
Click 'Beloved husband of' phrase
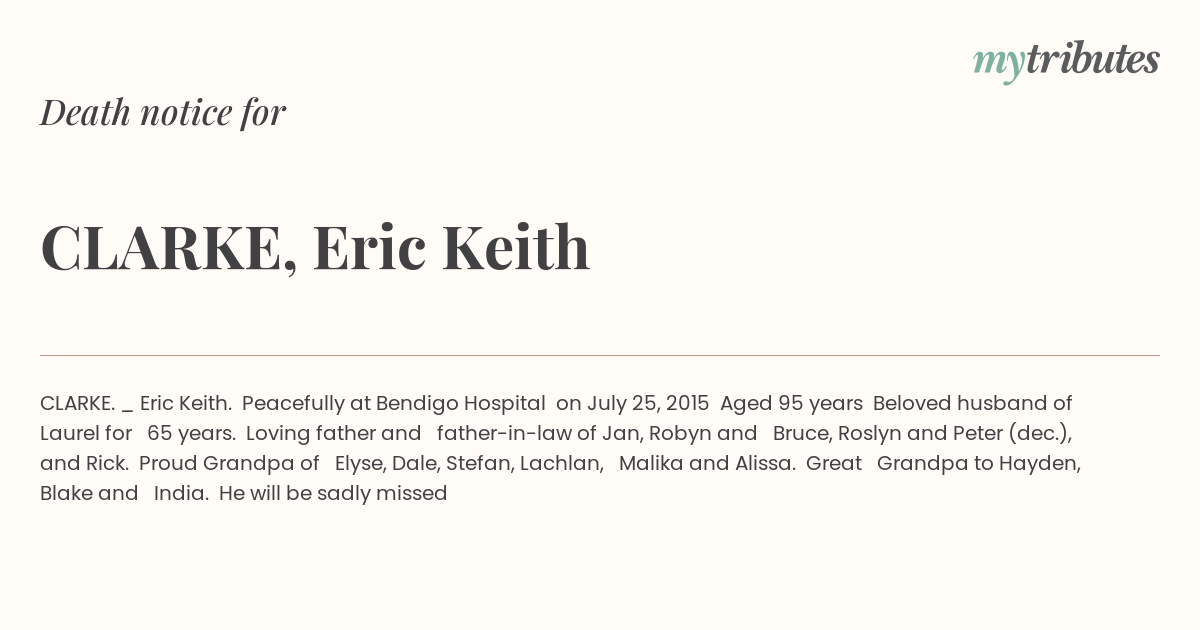pos(972,403)
